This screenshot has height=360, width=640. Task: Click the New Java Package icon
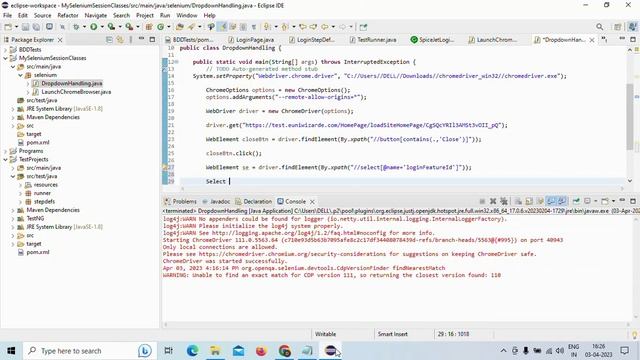point(149,27)
